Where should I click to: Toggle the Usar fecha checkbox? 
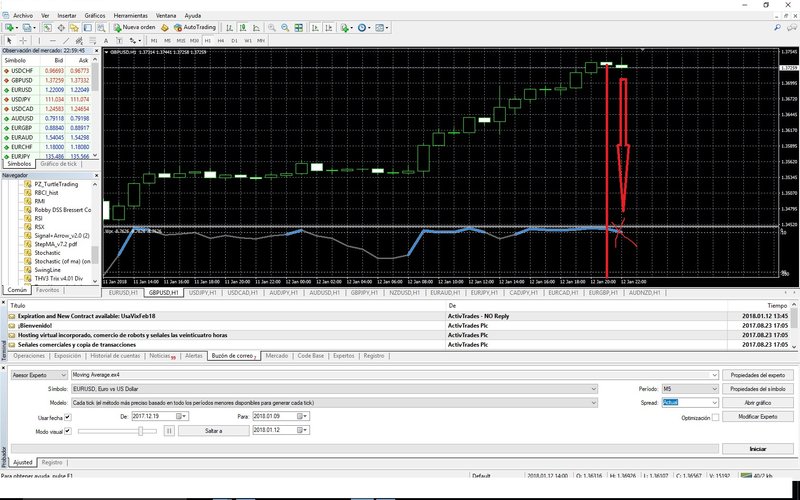coord(67,417)
